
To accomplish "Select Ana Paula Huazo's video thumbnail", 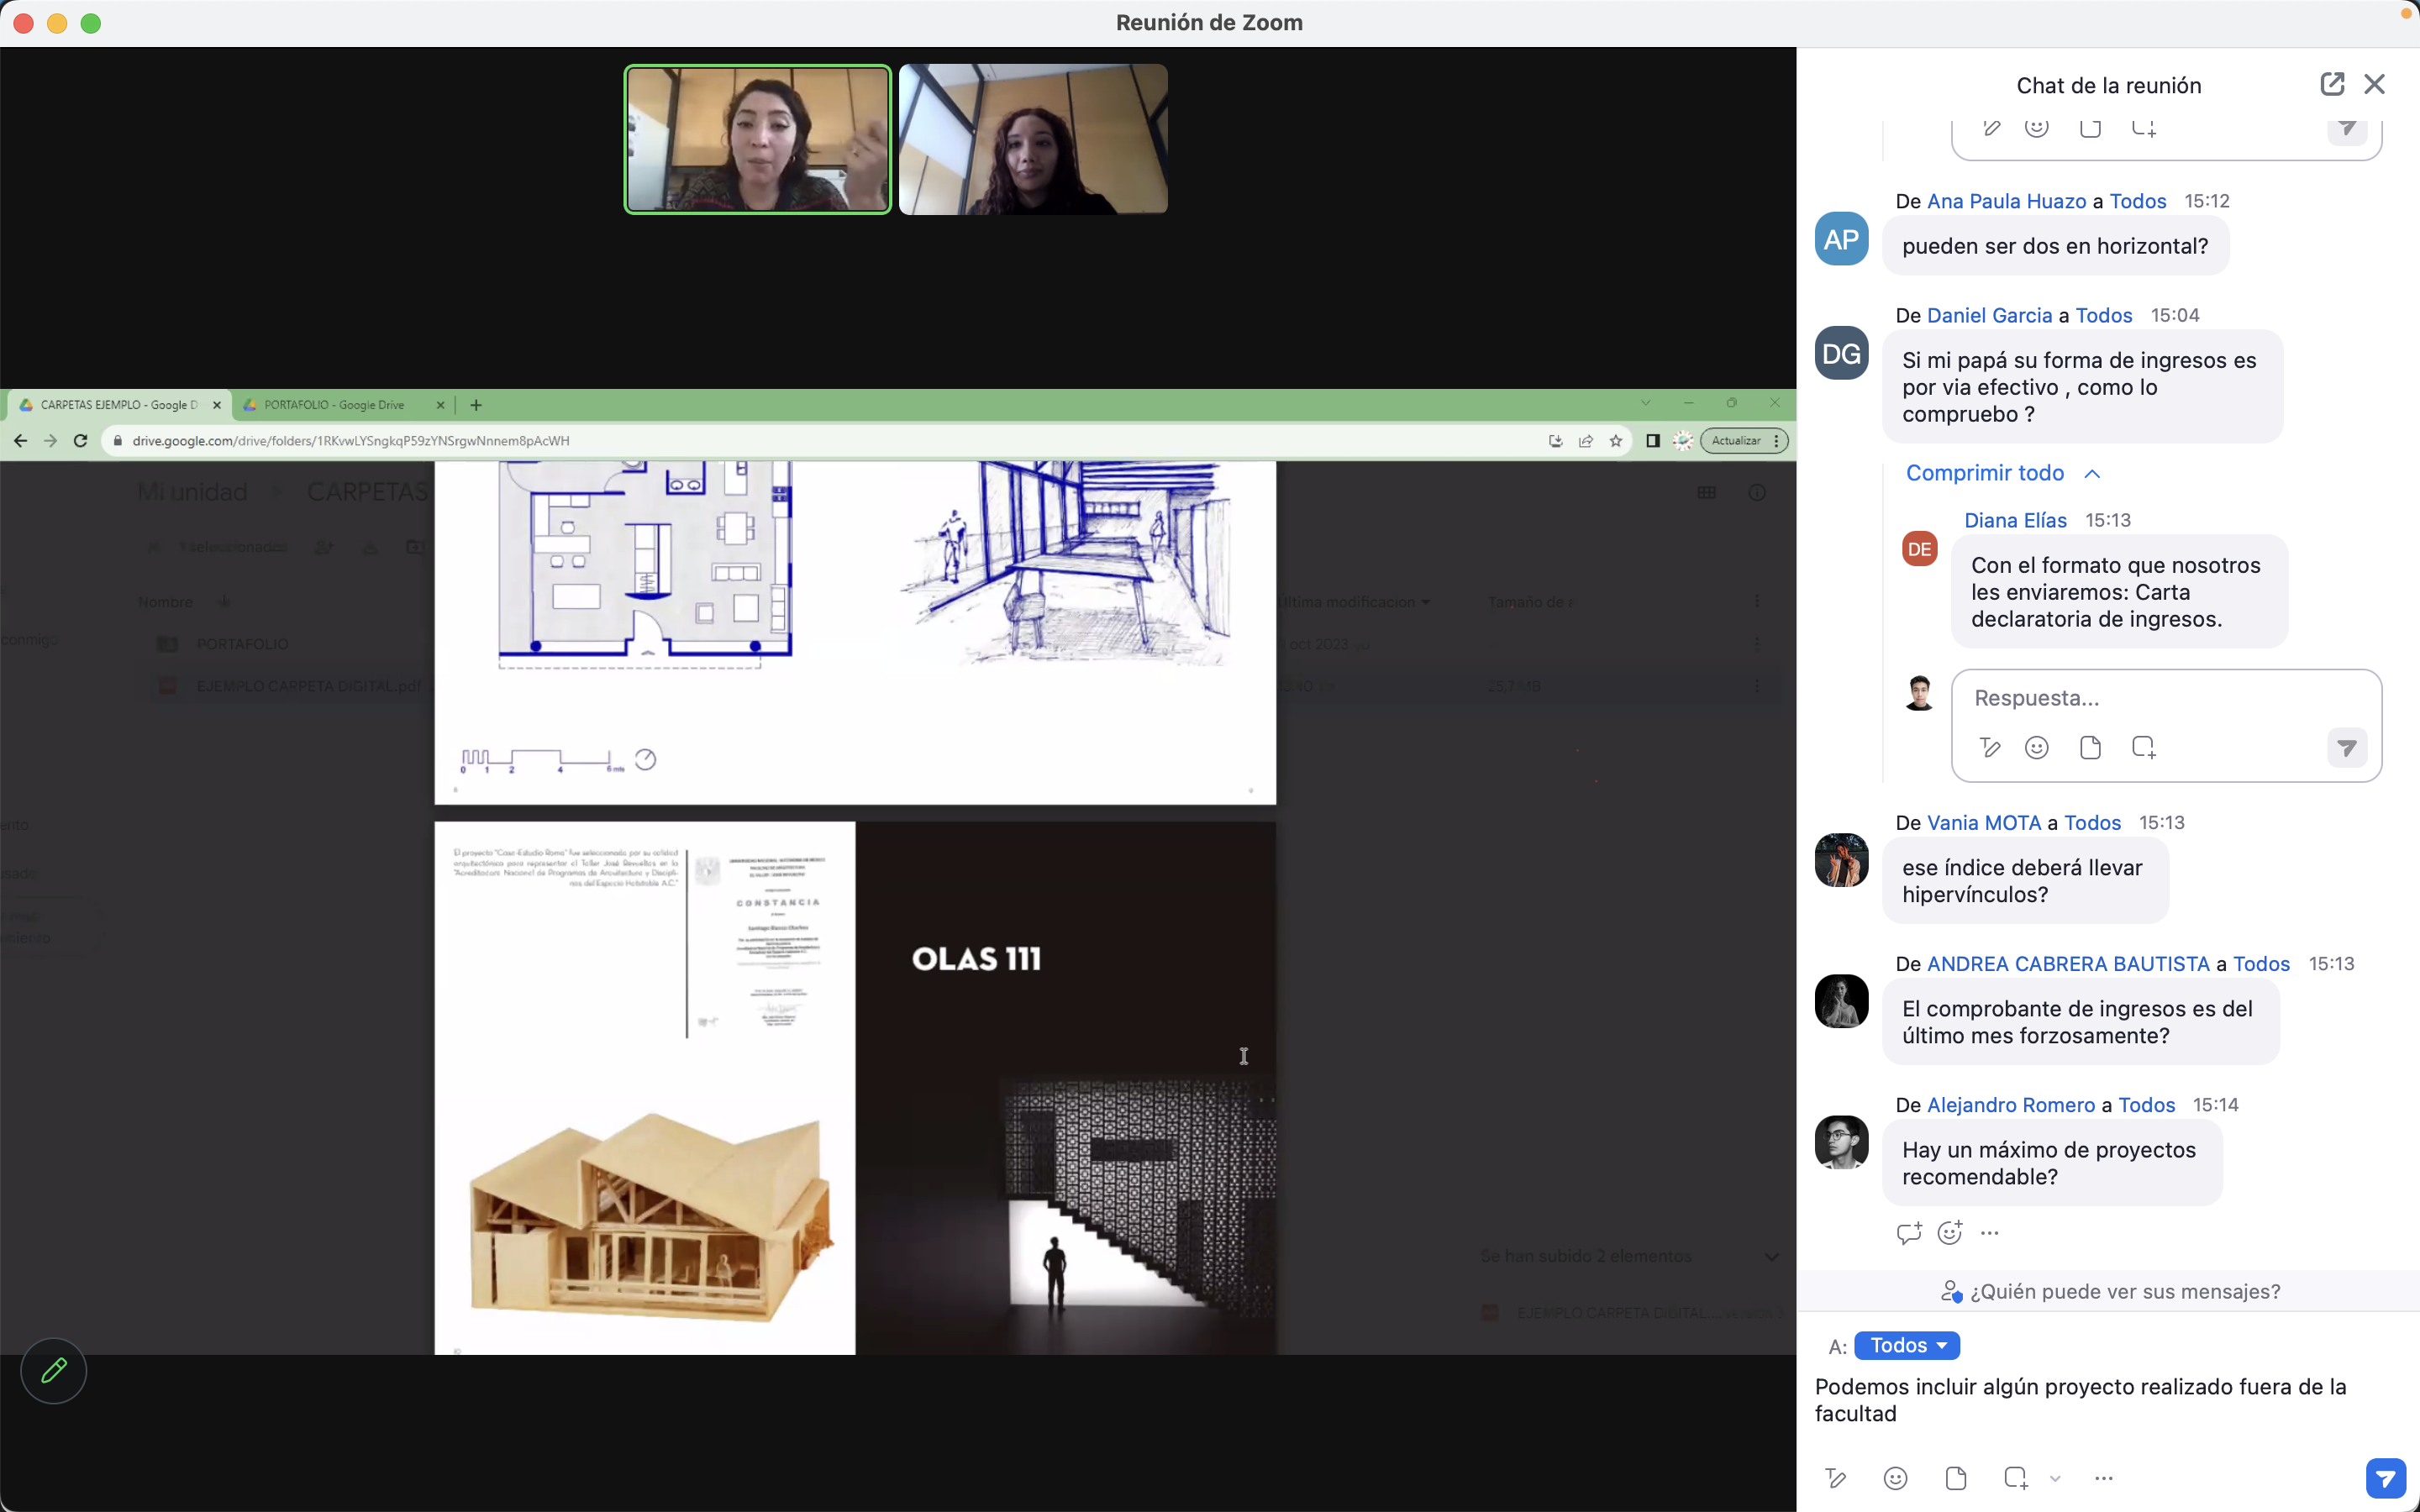I will (x=757, y=139).
